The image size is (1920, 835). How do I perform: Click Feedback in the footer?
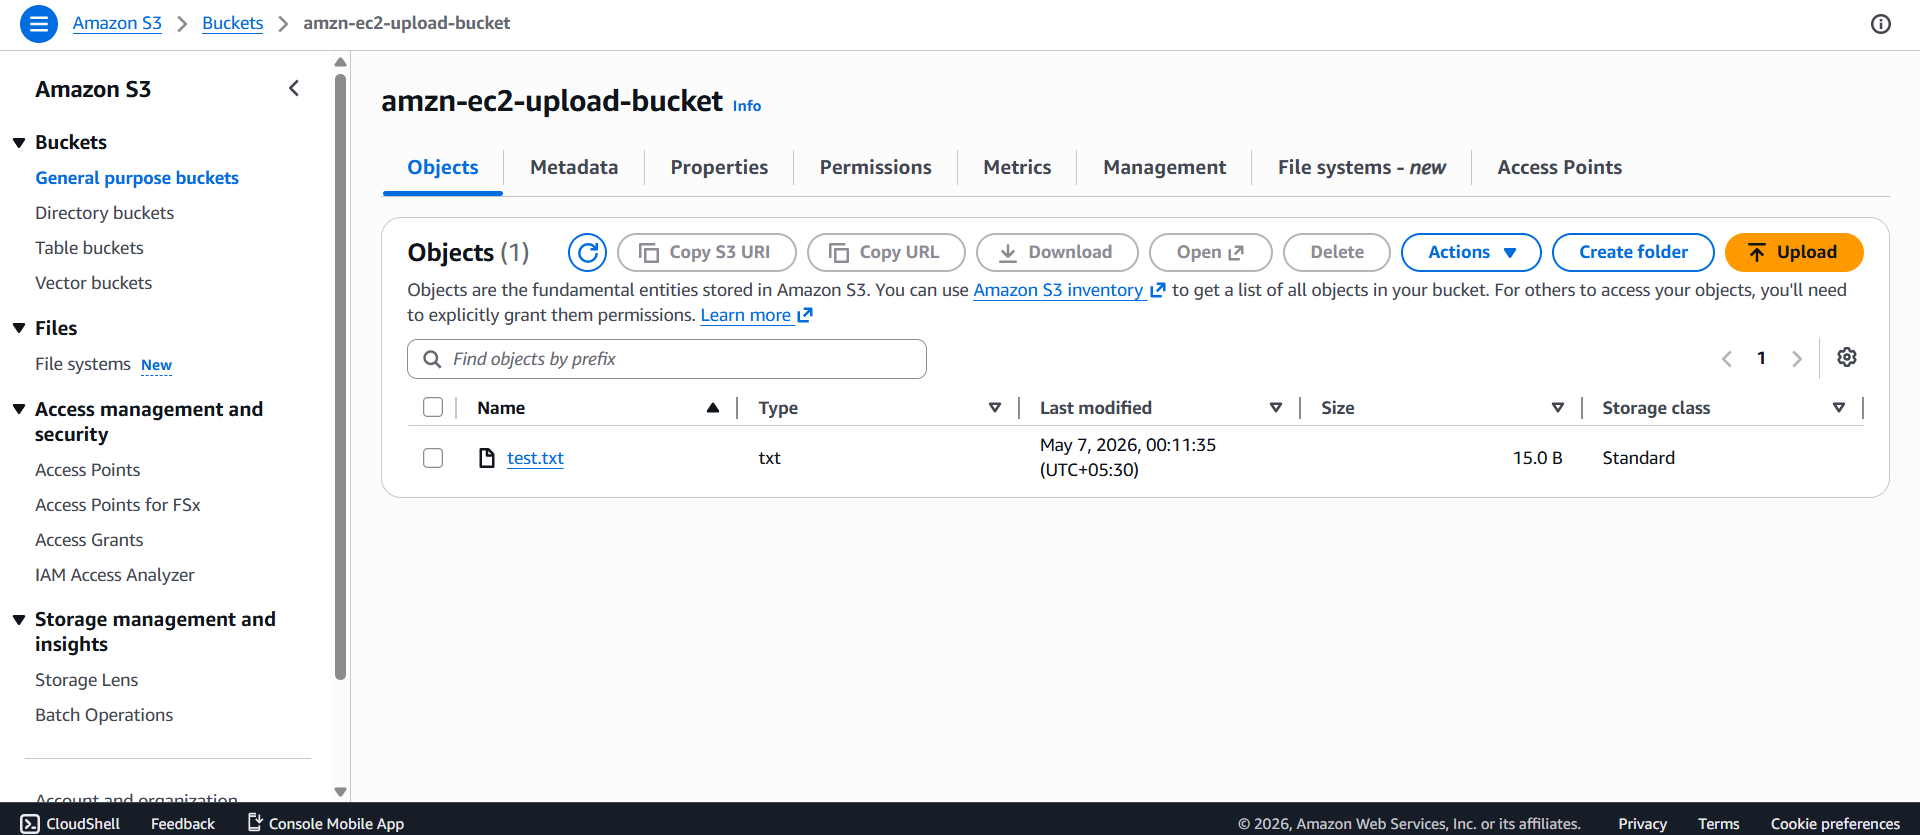(x=183, y=824)
